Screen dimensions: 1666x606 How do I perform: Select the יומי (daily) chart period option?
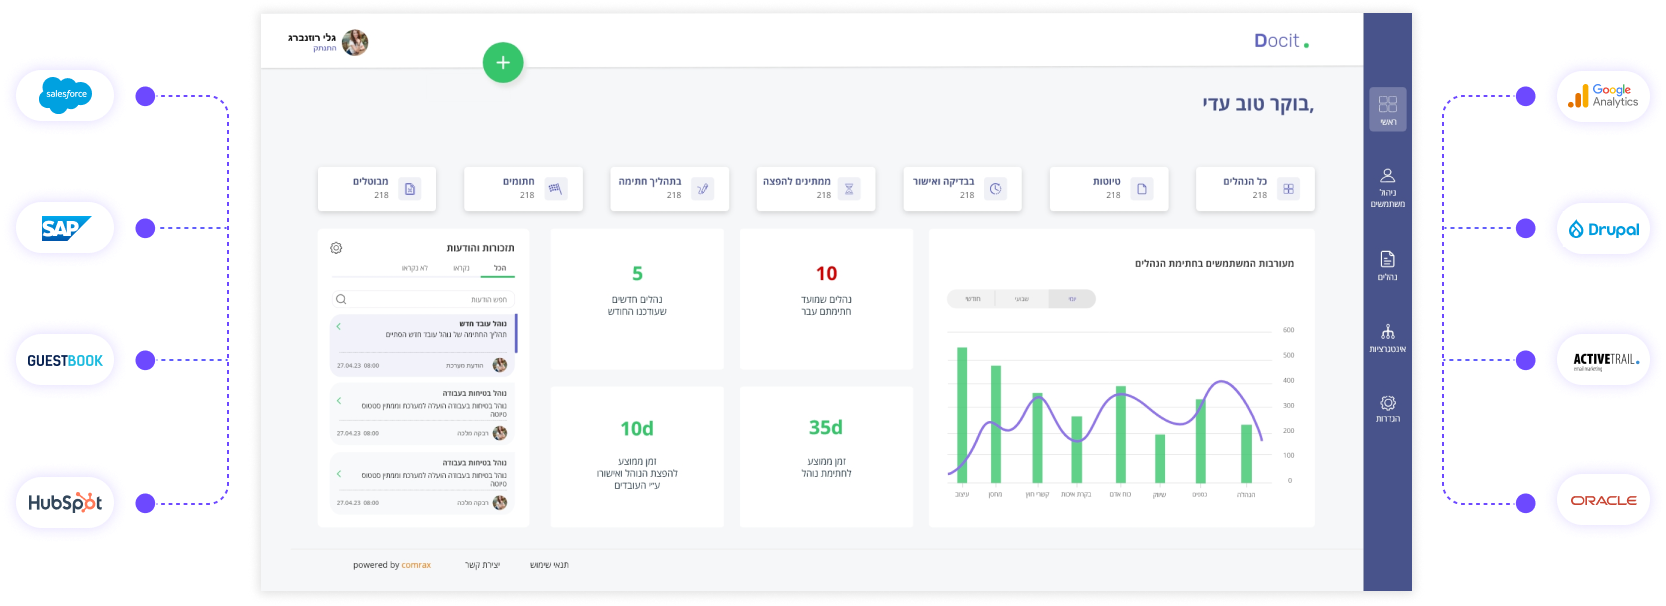(1072, 299)
